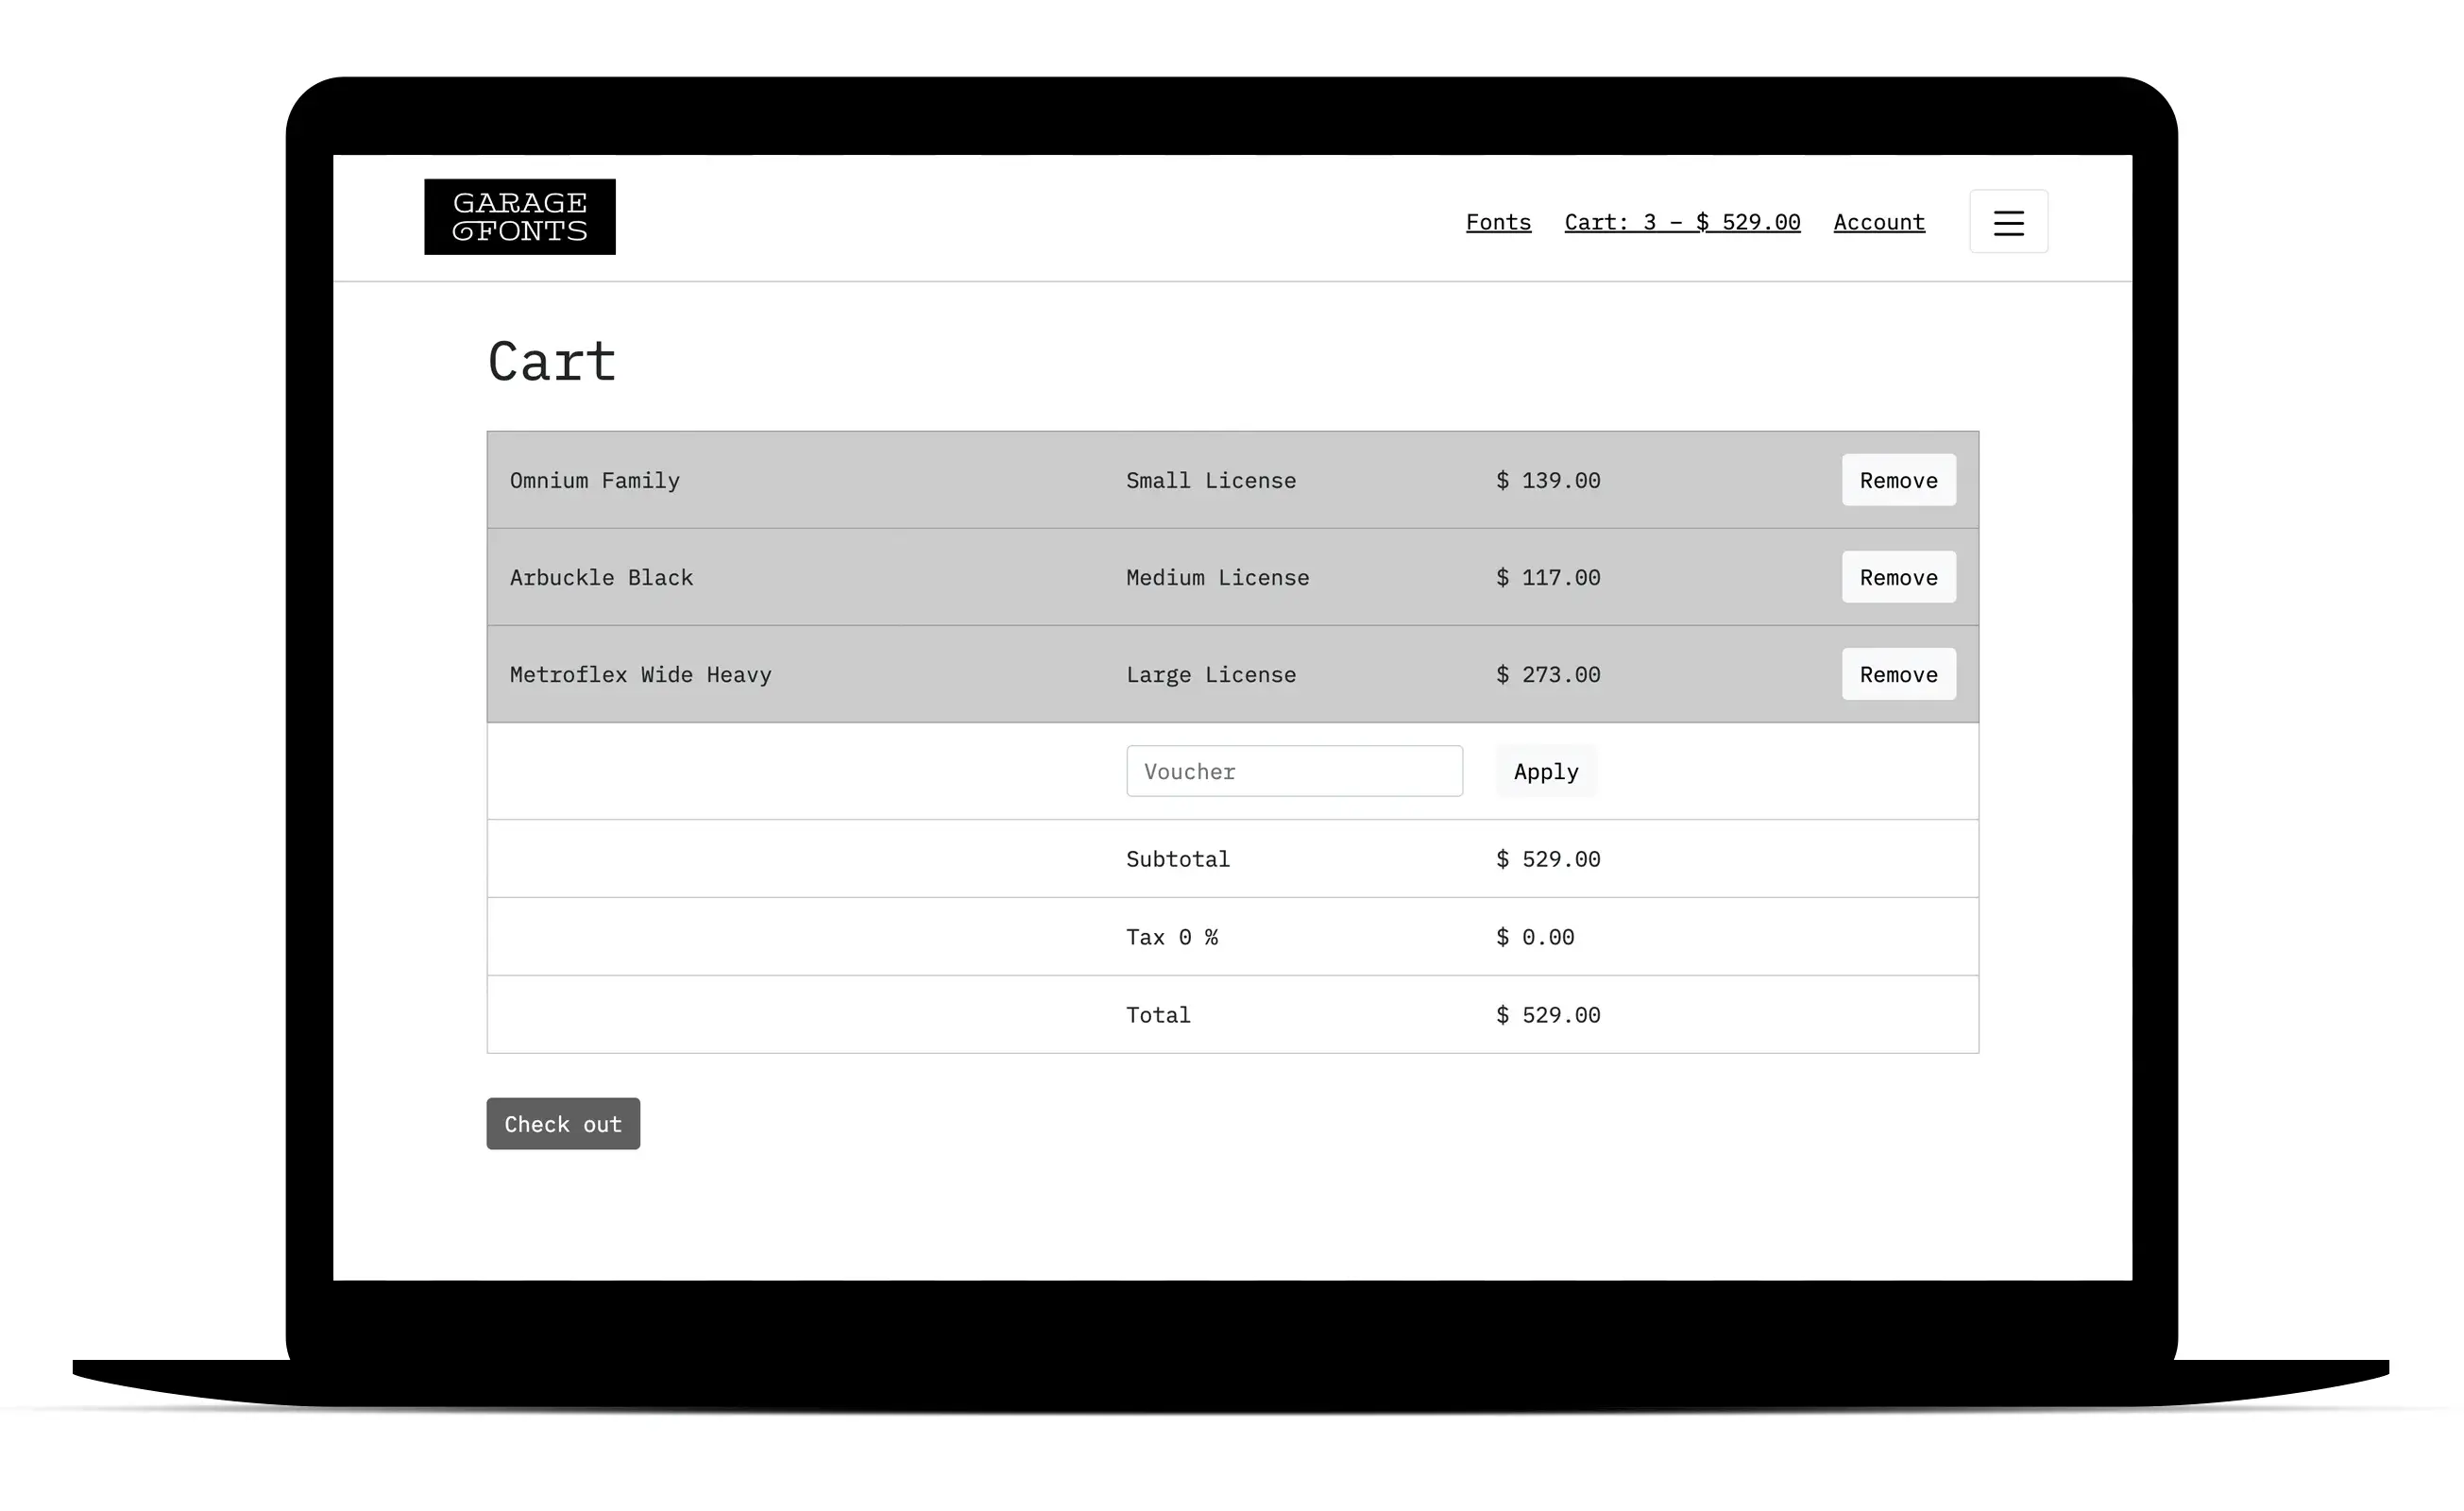Click the Small License label
The width and height of the screenshot is (2464, 1511).
(1210, 480)
